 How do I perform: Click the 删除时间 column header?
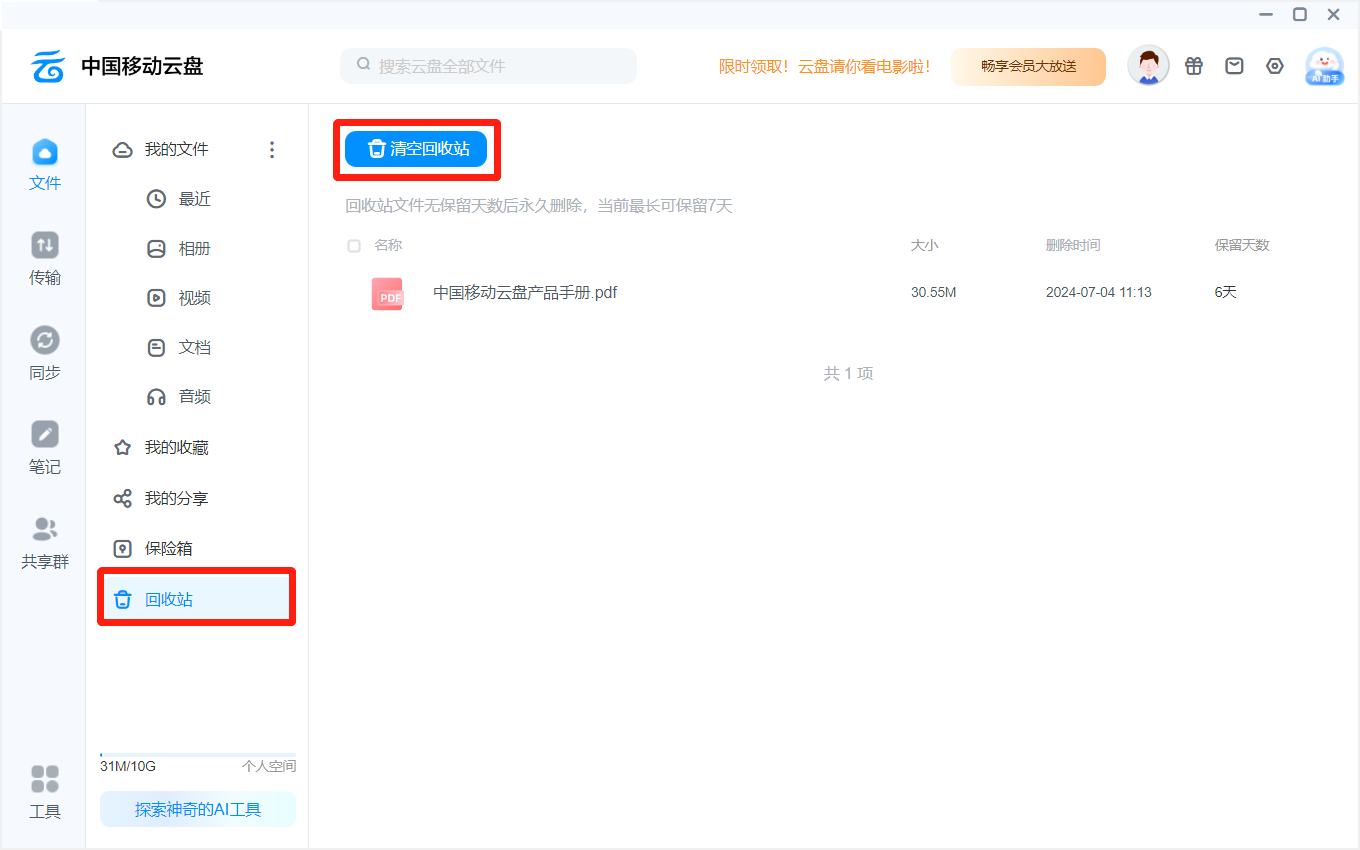pyautogui.click(x=1073, y=245)
